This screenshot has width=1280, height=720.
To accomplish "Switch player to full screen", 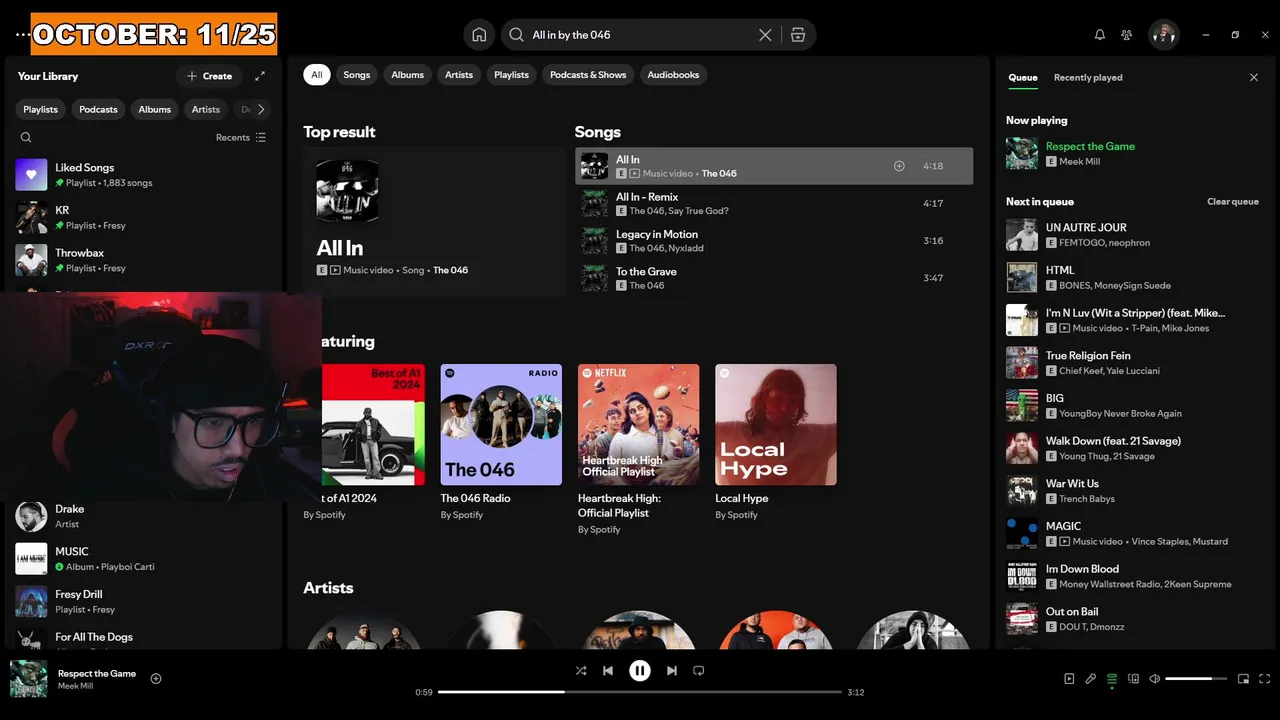I will point(1264,679).
